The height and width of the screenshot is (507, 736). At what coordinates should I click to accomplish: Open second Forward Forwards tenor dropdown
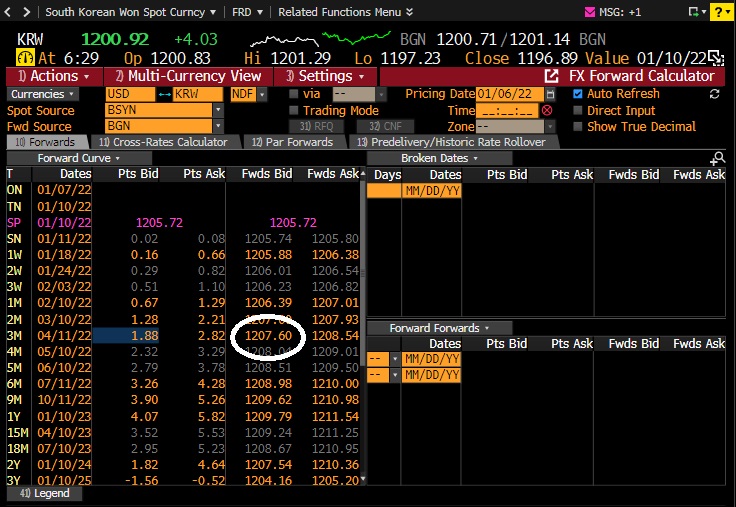point(395,376)
